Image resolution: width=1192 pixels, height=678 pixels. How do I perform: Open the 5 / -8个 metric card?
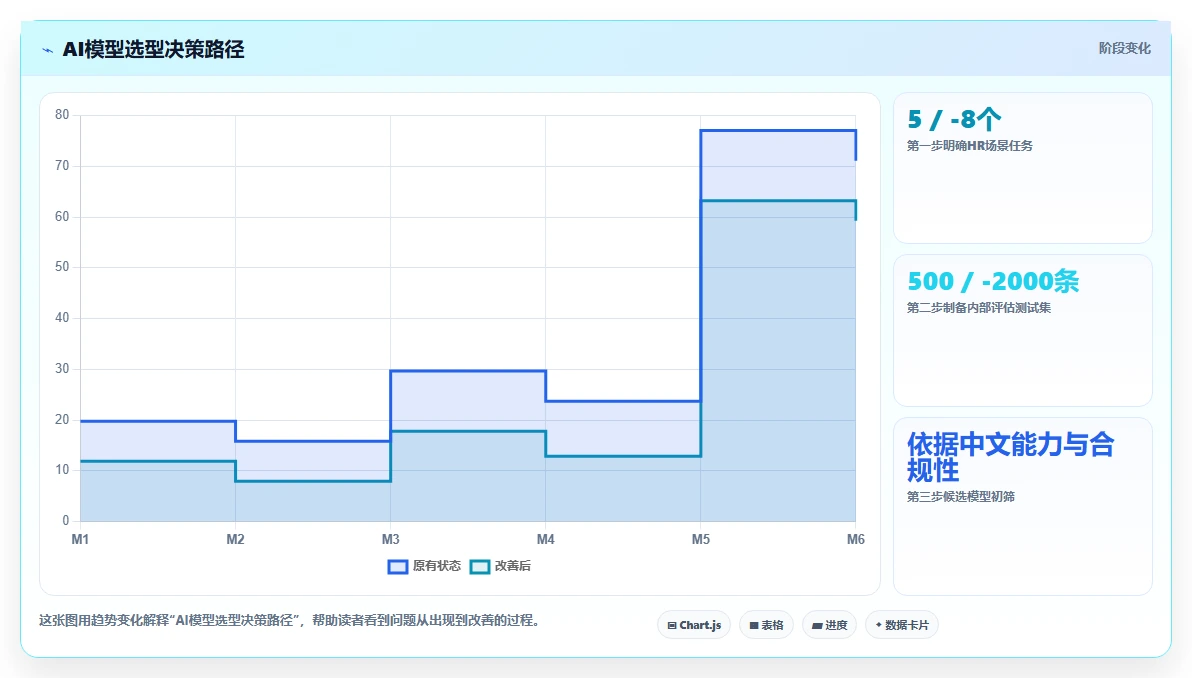coord(1022,168)
